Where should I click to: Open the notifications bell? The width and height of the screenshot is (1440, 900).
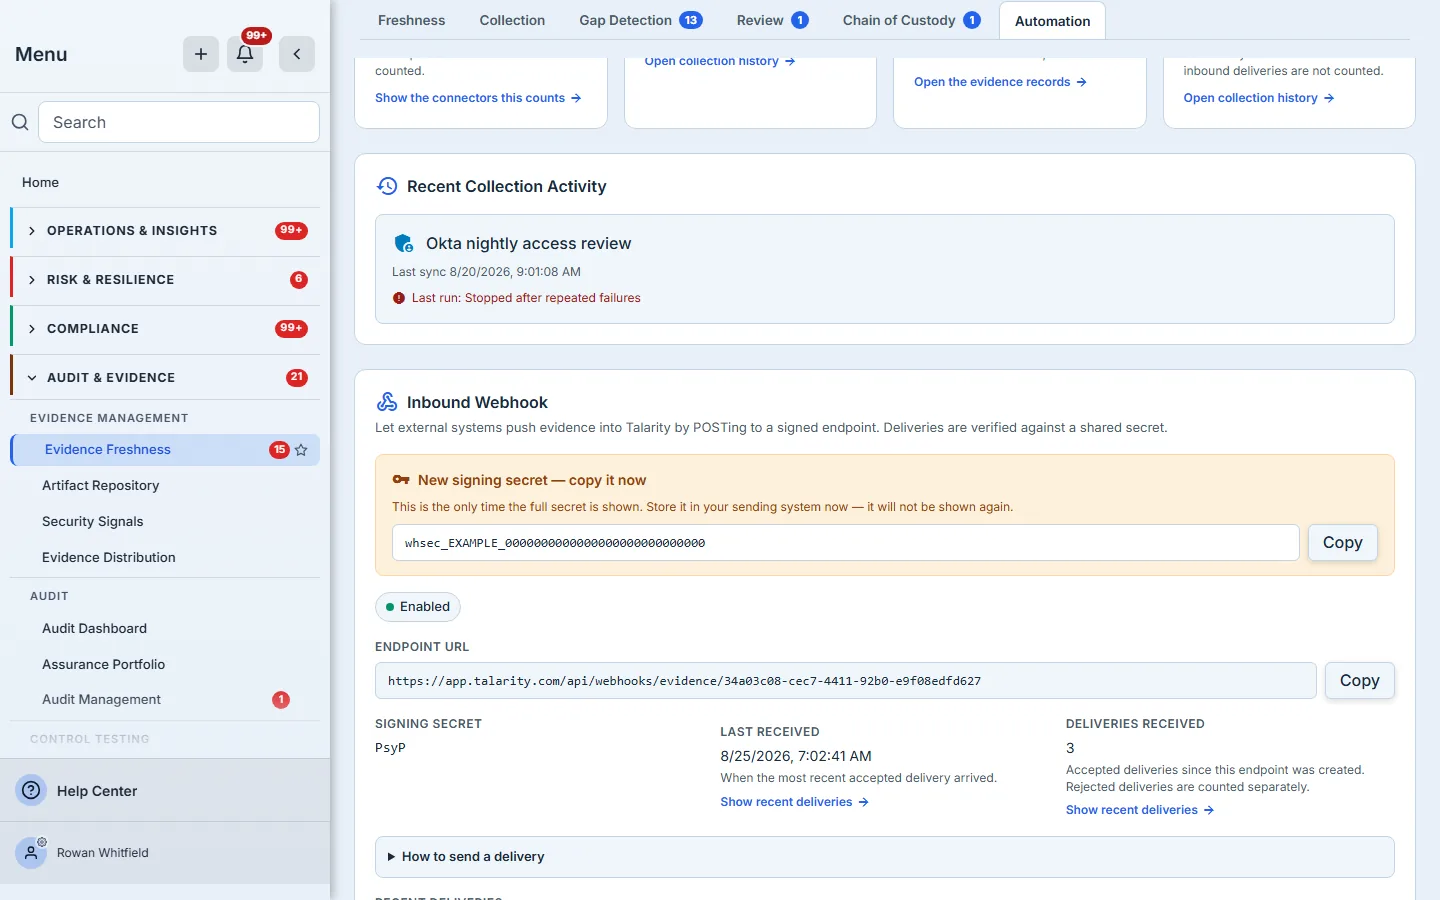(x=245, y=54)
